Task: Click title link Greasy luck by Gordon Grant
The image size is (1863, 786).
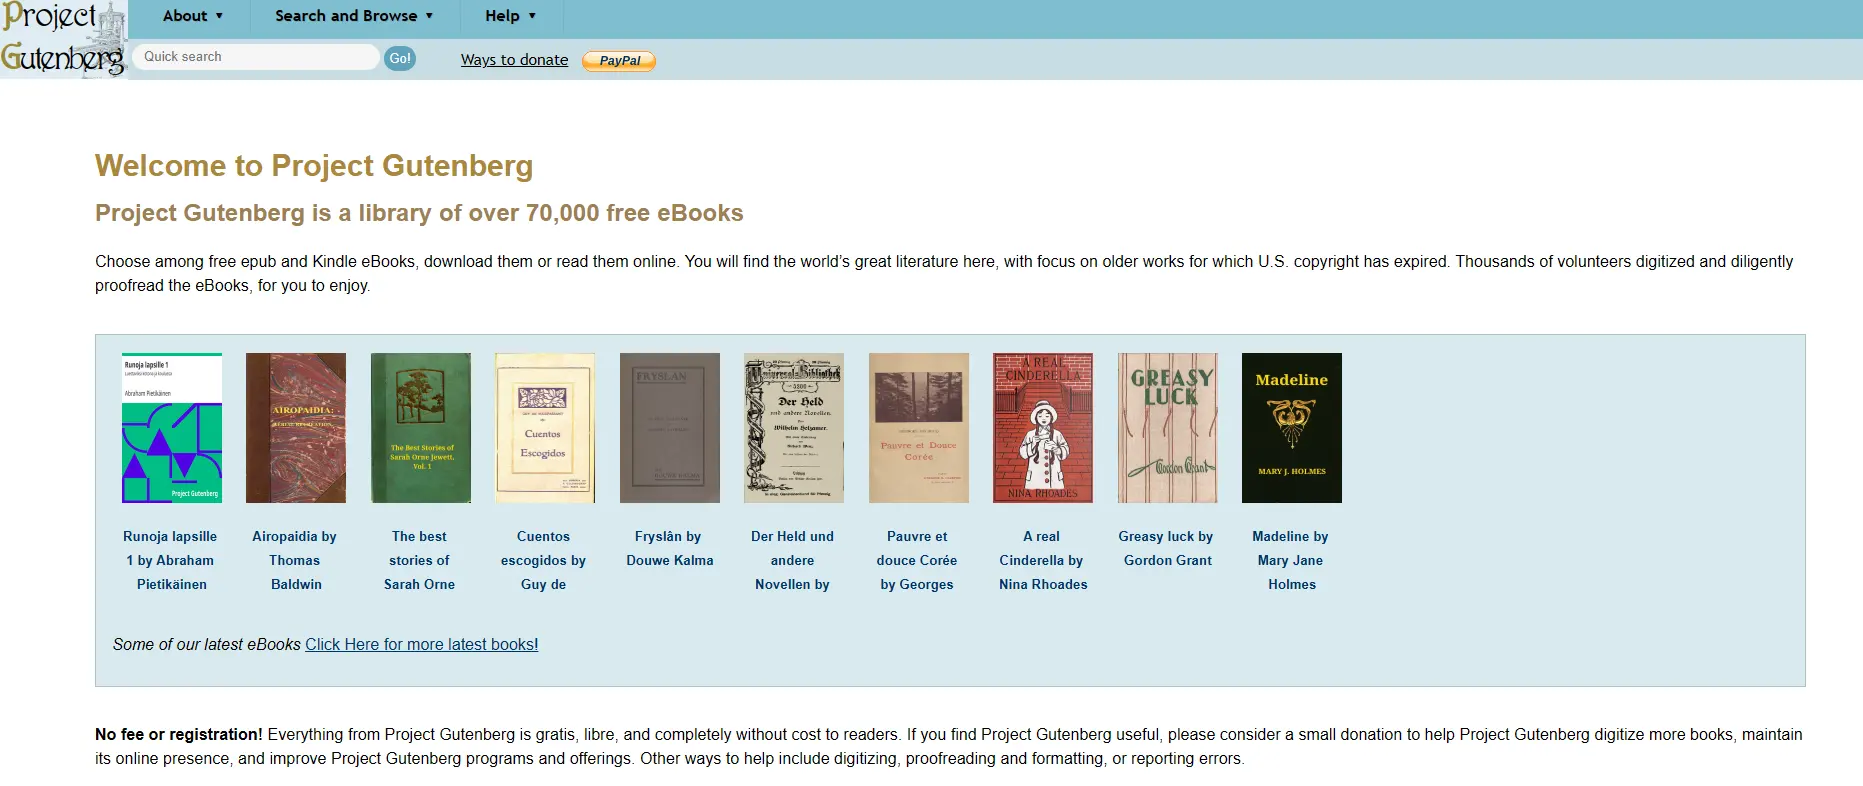Action: pos(1167,549)
